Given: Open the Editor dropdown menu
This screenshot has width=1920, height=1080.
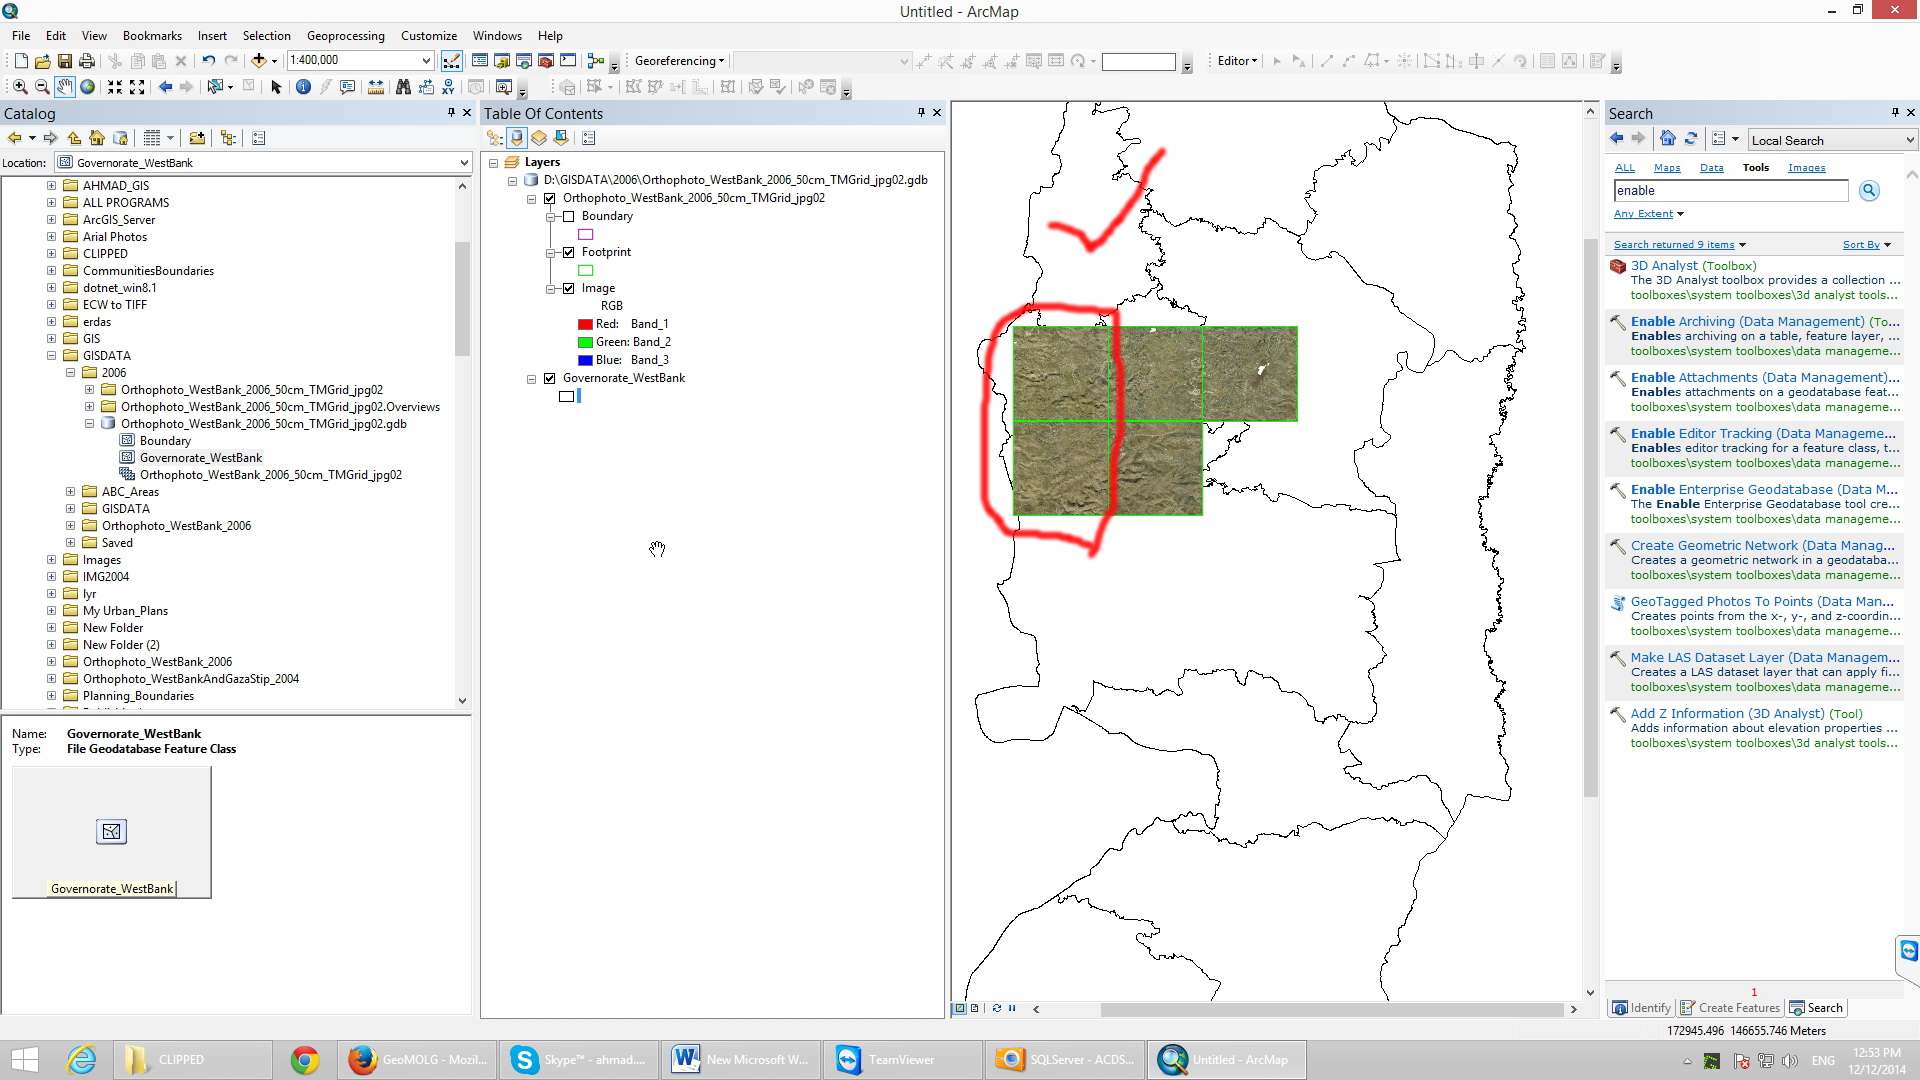Looking at the screenshot, I should [x=1237, y=61].
